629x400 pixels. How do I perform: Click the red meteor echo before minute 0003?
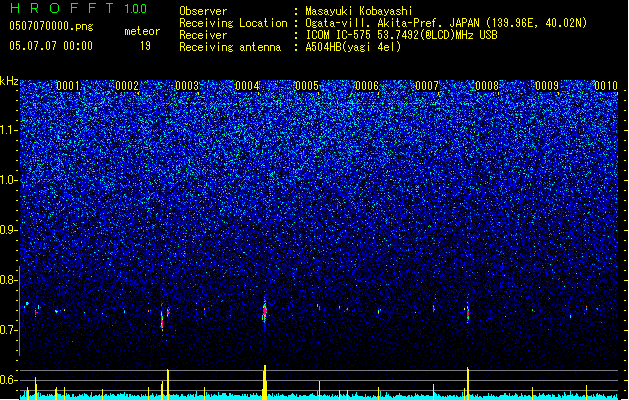tap(162, 320)
